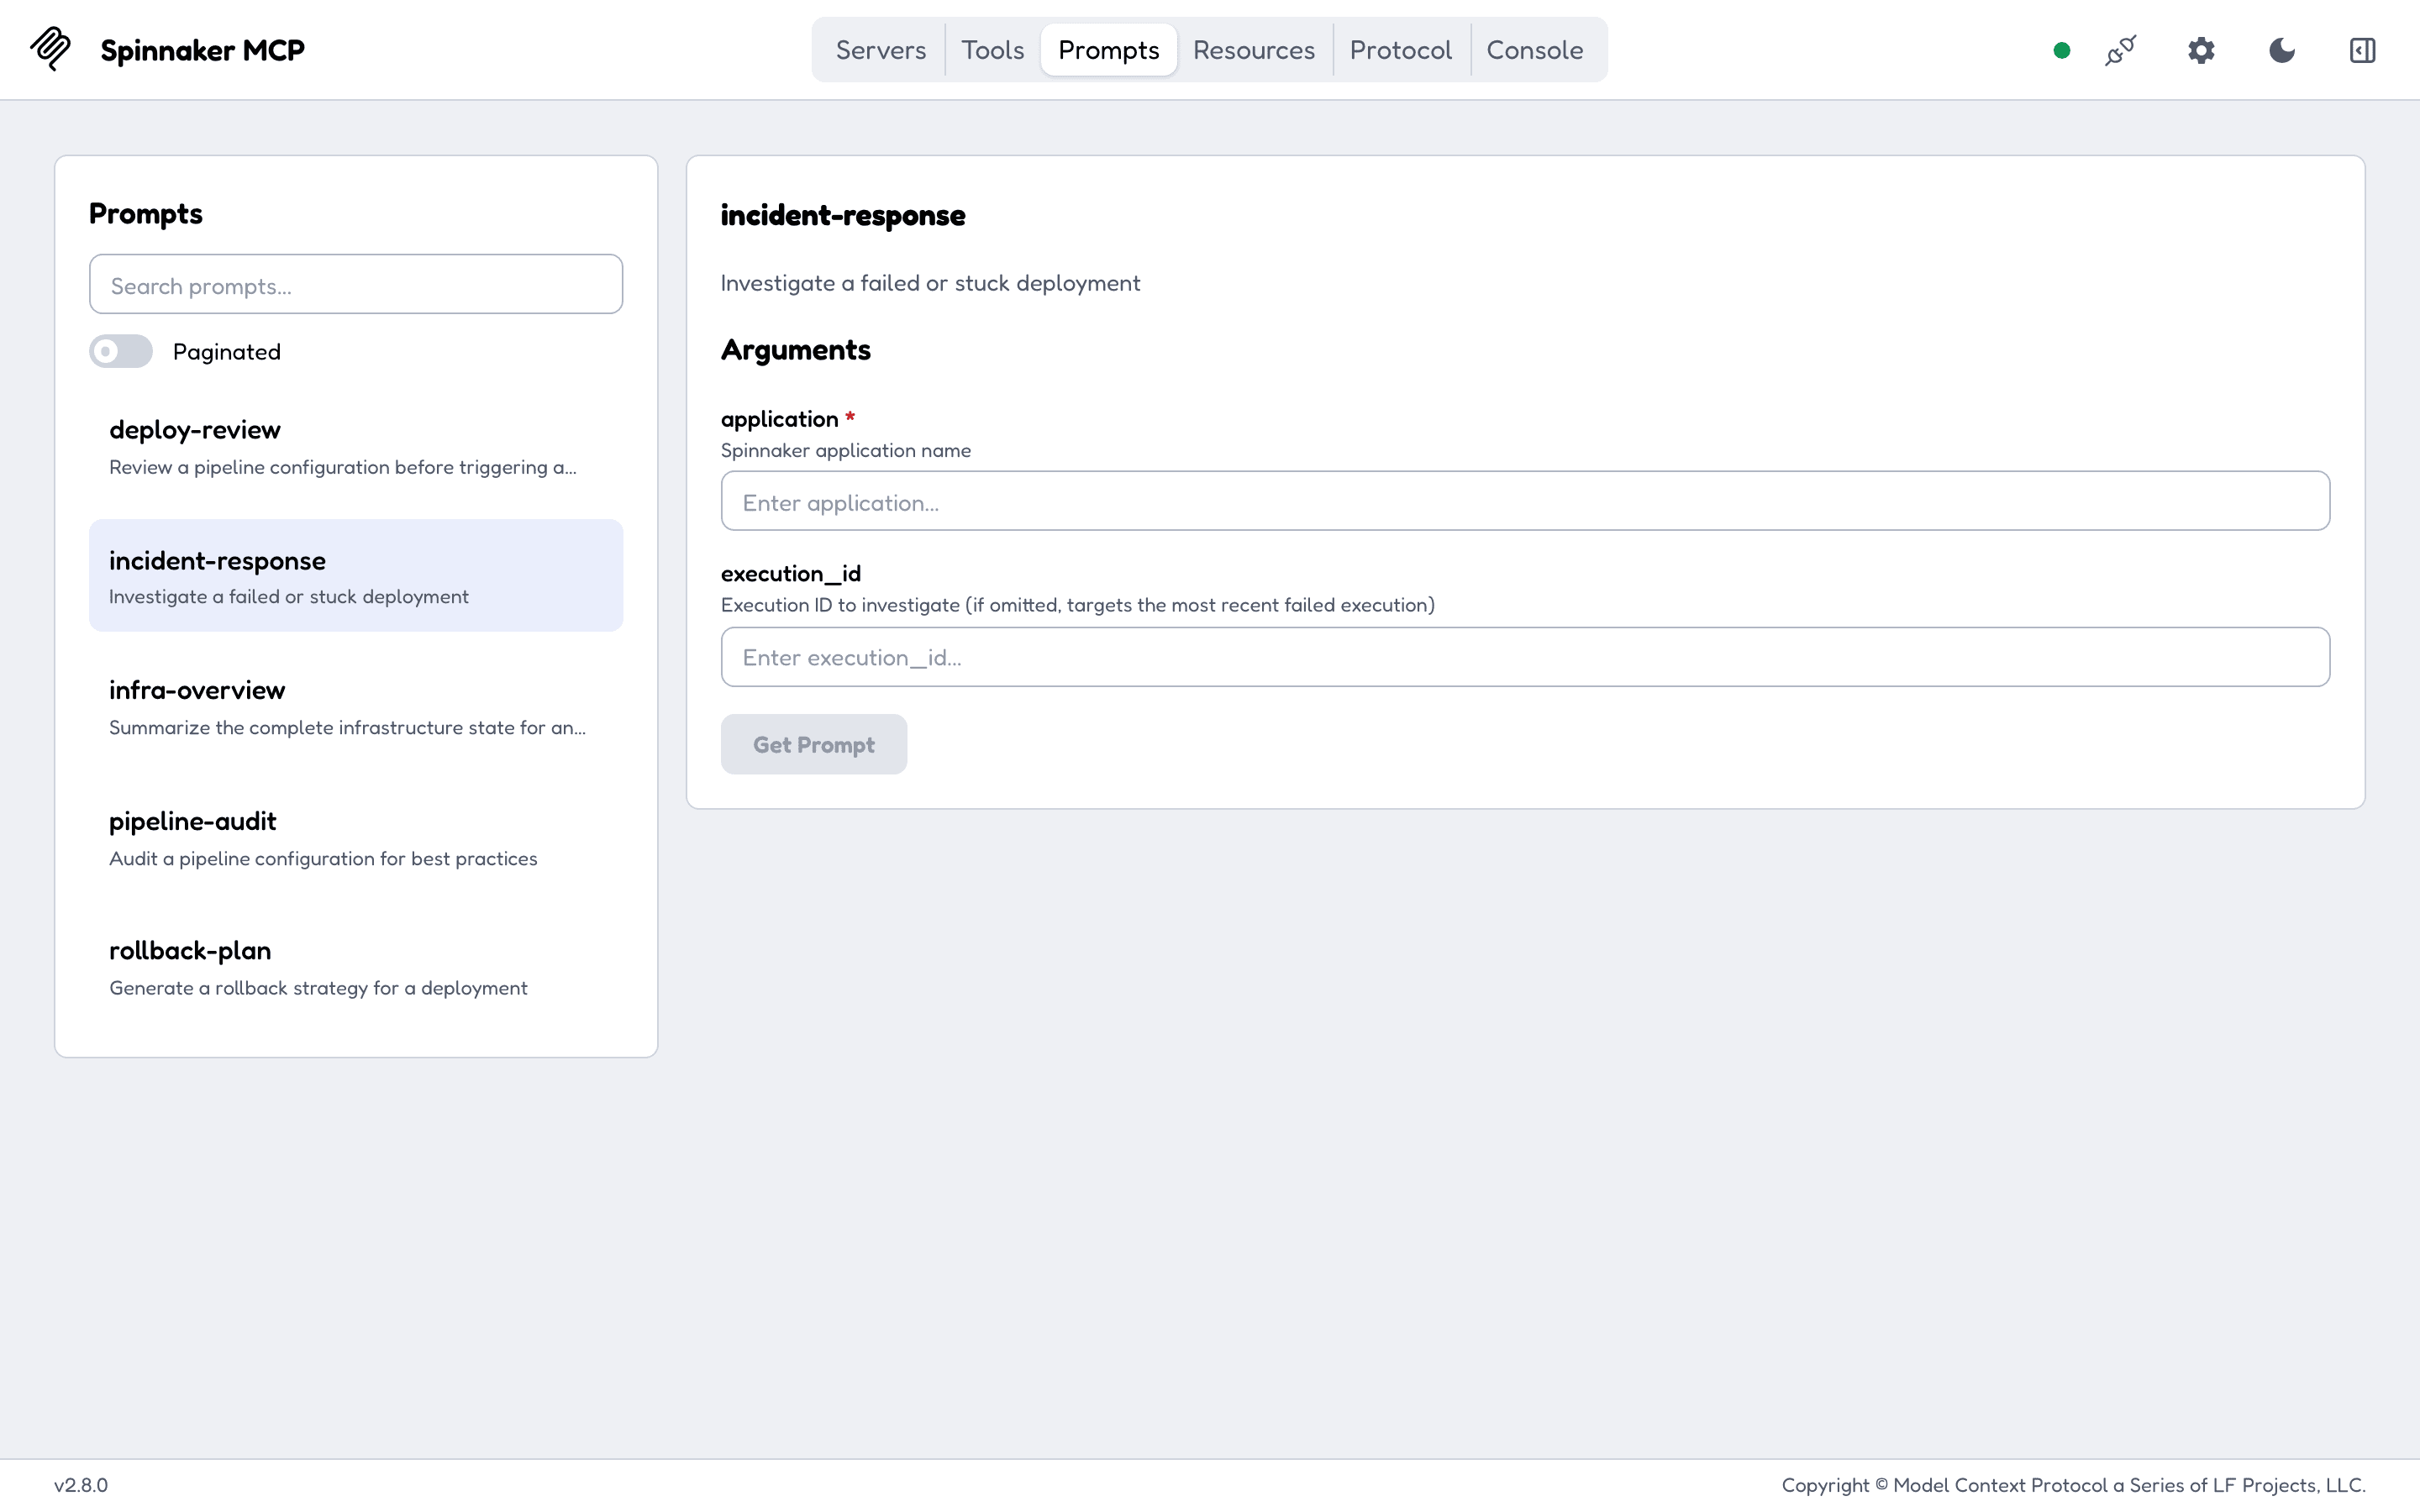Go to the Resources tab
2420x1512 pixels.
click(1253, 50)
